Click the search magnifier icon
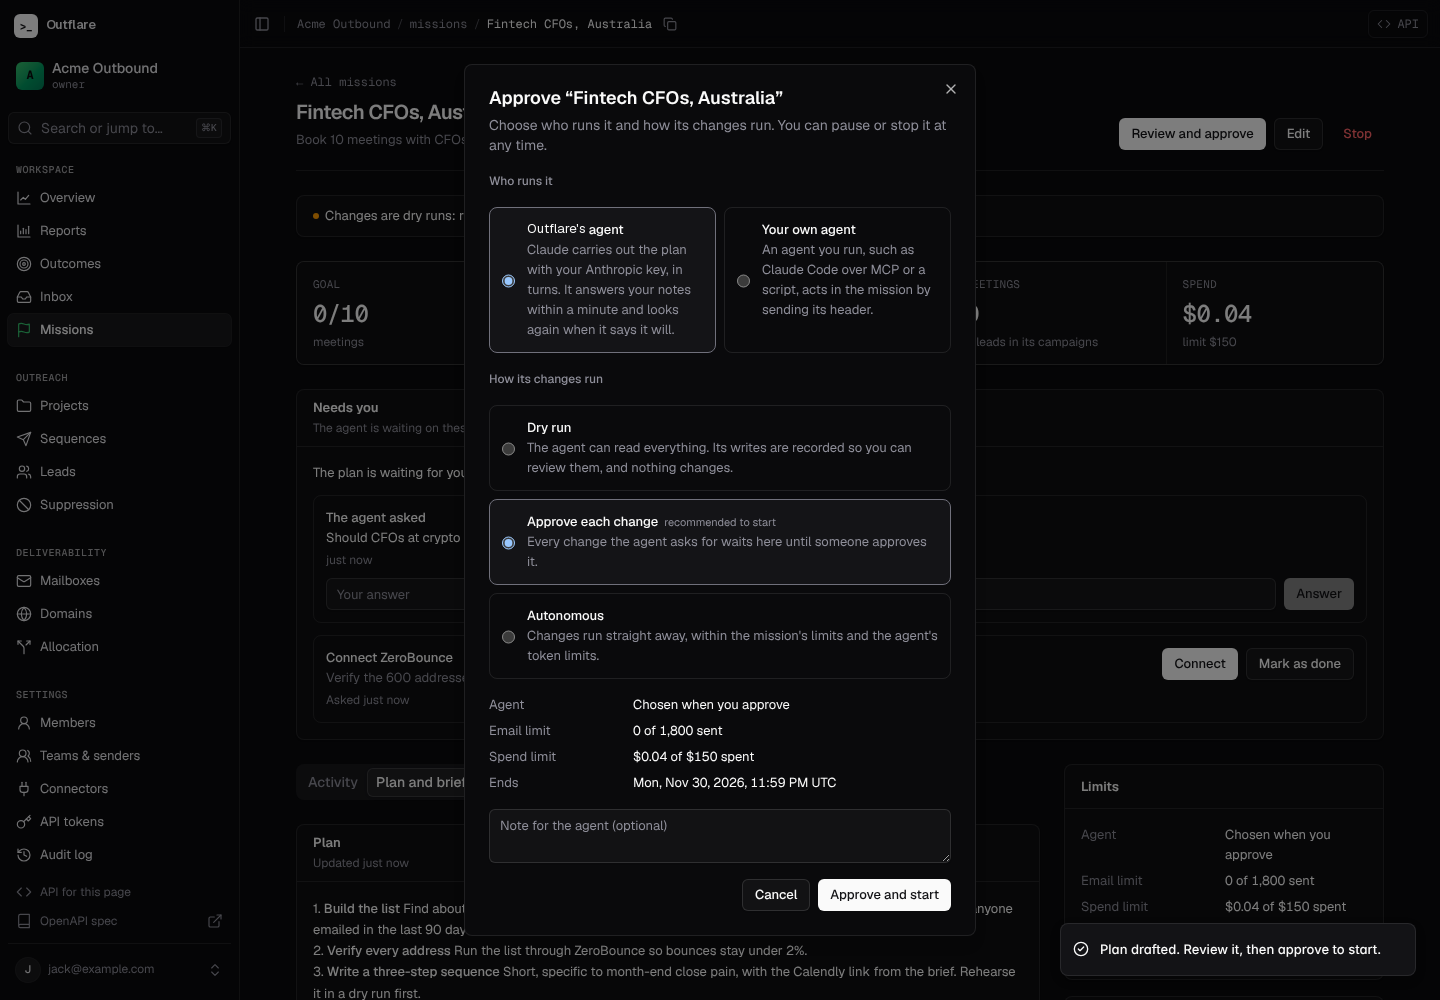 point(25,128)
